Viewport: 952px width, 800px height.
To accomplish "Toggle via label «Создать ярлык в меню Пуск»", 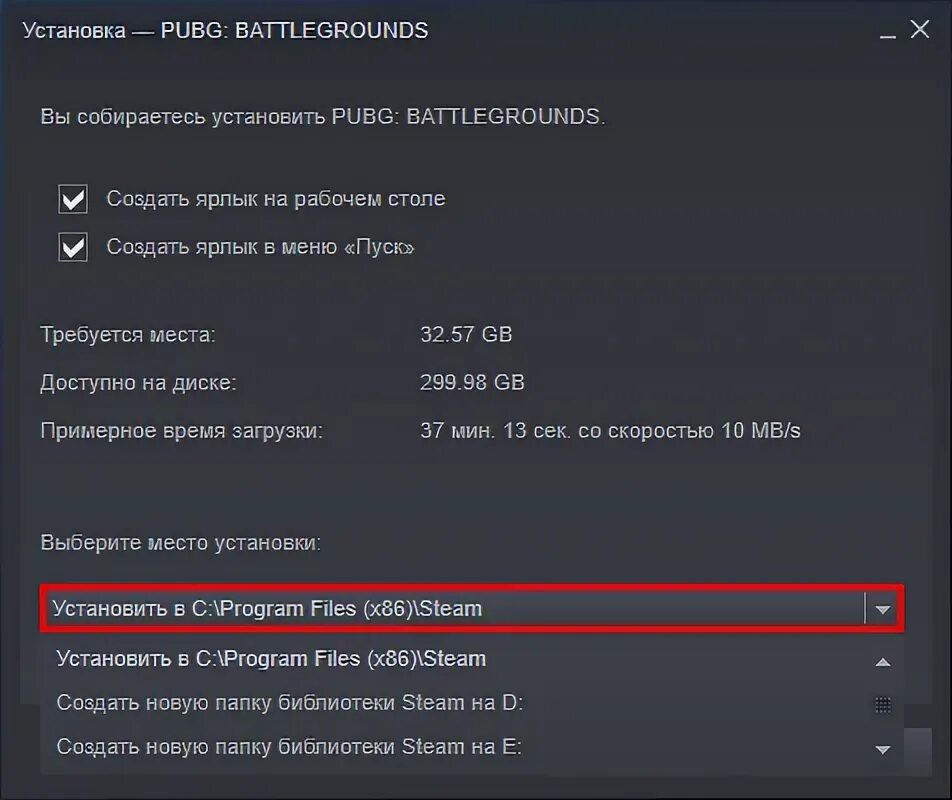I will (x=260, y=247).
